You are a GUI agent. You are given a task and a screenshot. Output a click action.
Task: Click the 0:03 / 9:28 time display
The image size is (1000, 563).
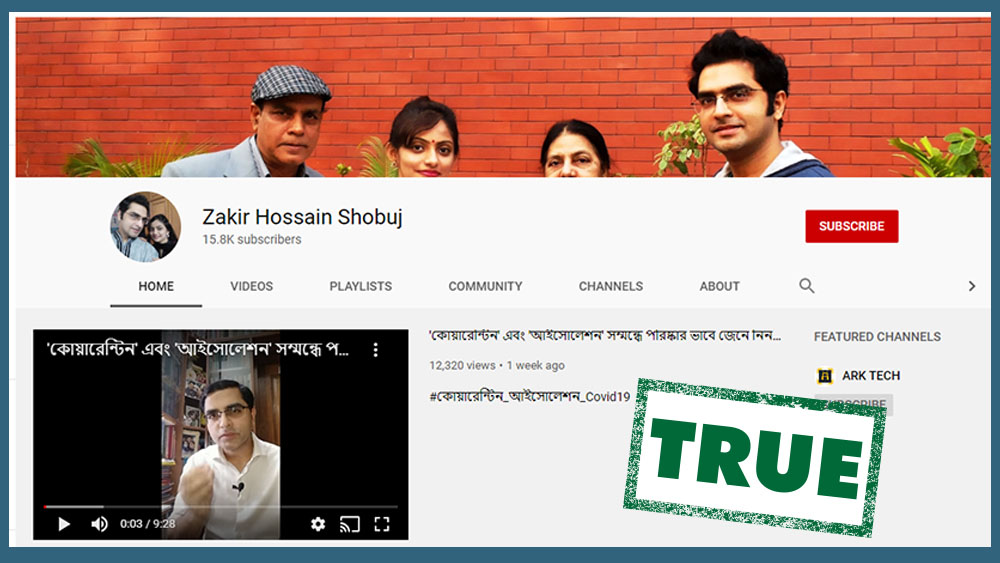(x=147, y=524)
